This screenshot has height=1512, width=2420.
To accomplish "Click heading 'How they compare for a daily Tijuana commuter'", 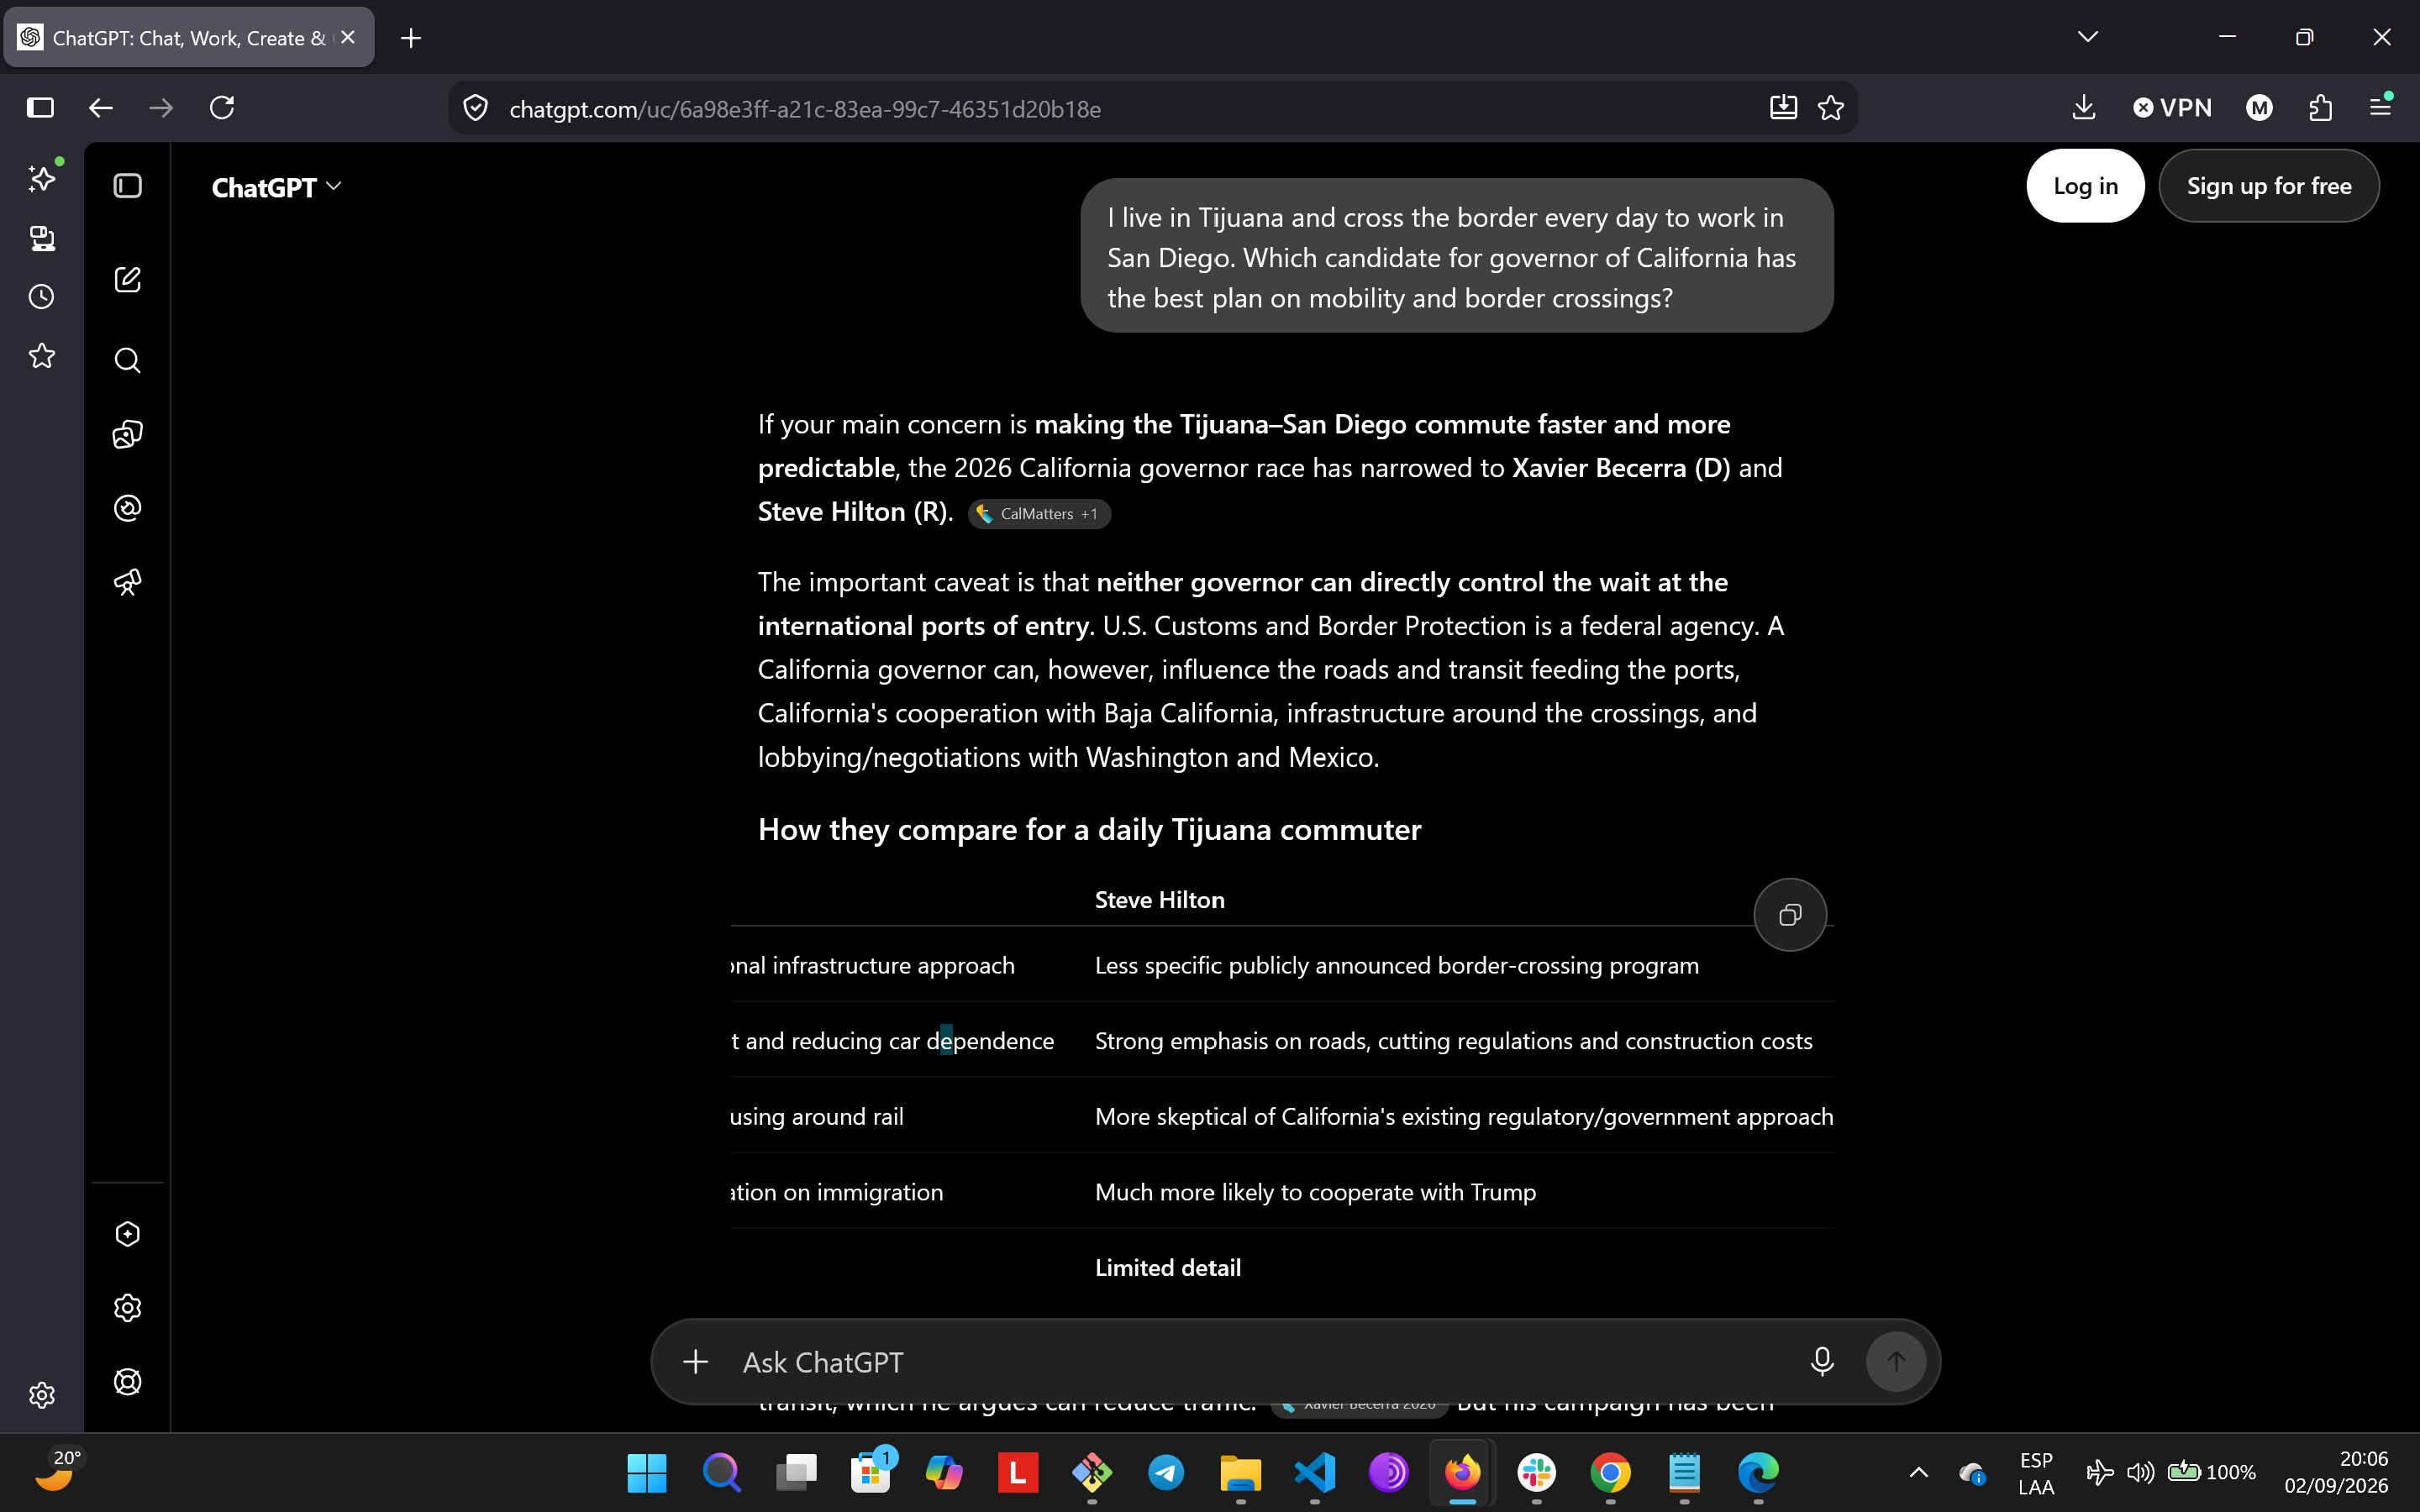I will click(1089, 830).
